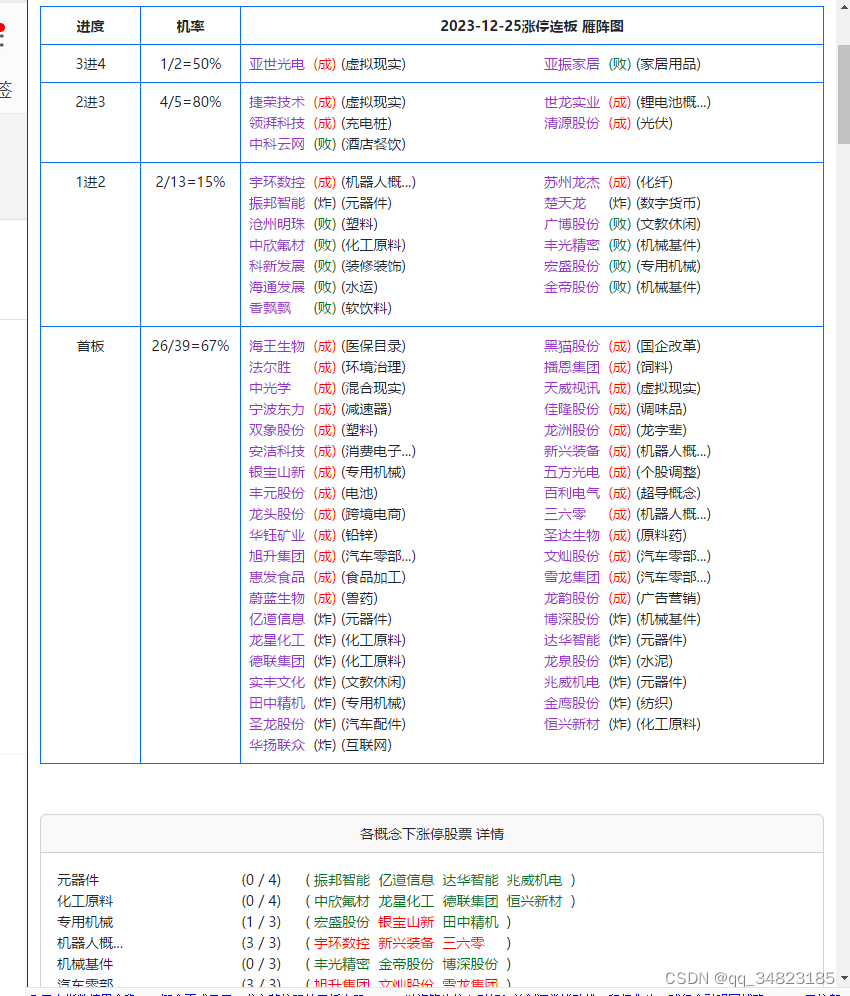The width and height of the screenshot is (850, 996).
Task: Open the 龙泉股份 stock link
Action: pos(571,661)
